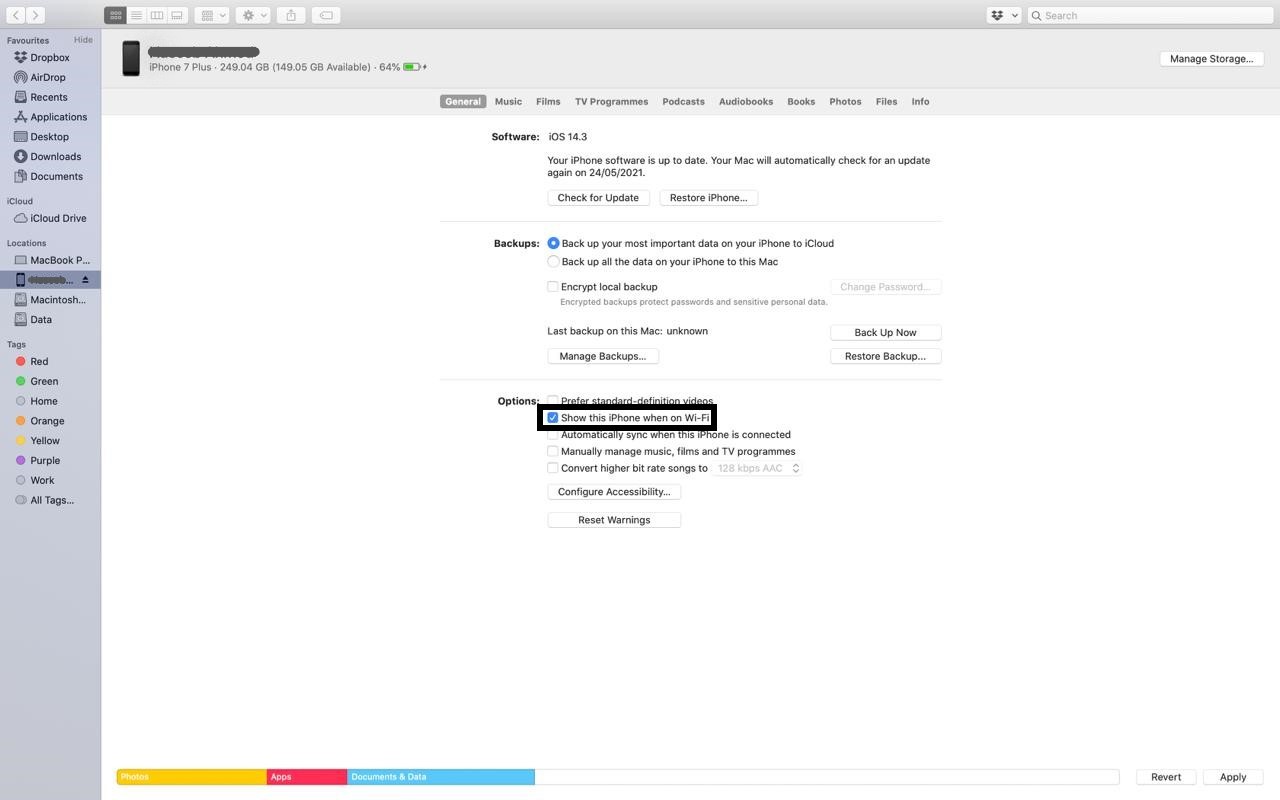Viewport: 1280px width, 800px height.
Task: Click the Photos segment of the storage bar
Action: click(x=190, y=776)
